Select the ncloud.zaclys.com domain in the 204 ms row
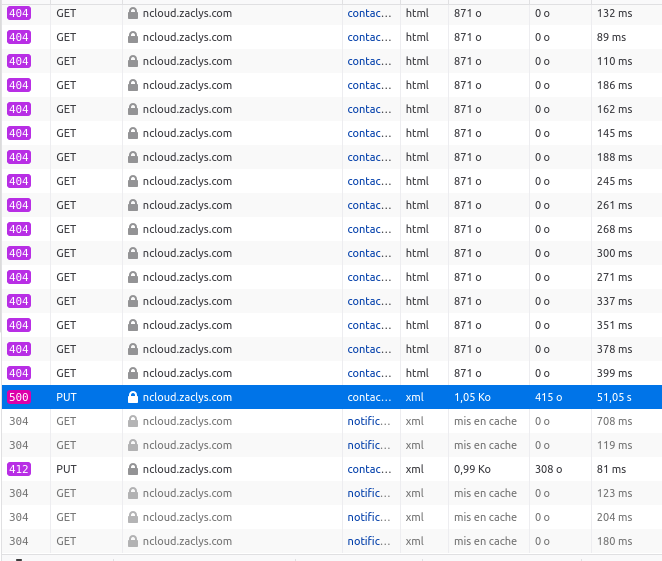The width and height of the screenshot is (662, 561). pos(187,517)
